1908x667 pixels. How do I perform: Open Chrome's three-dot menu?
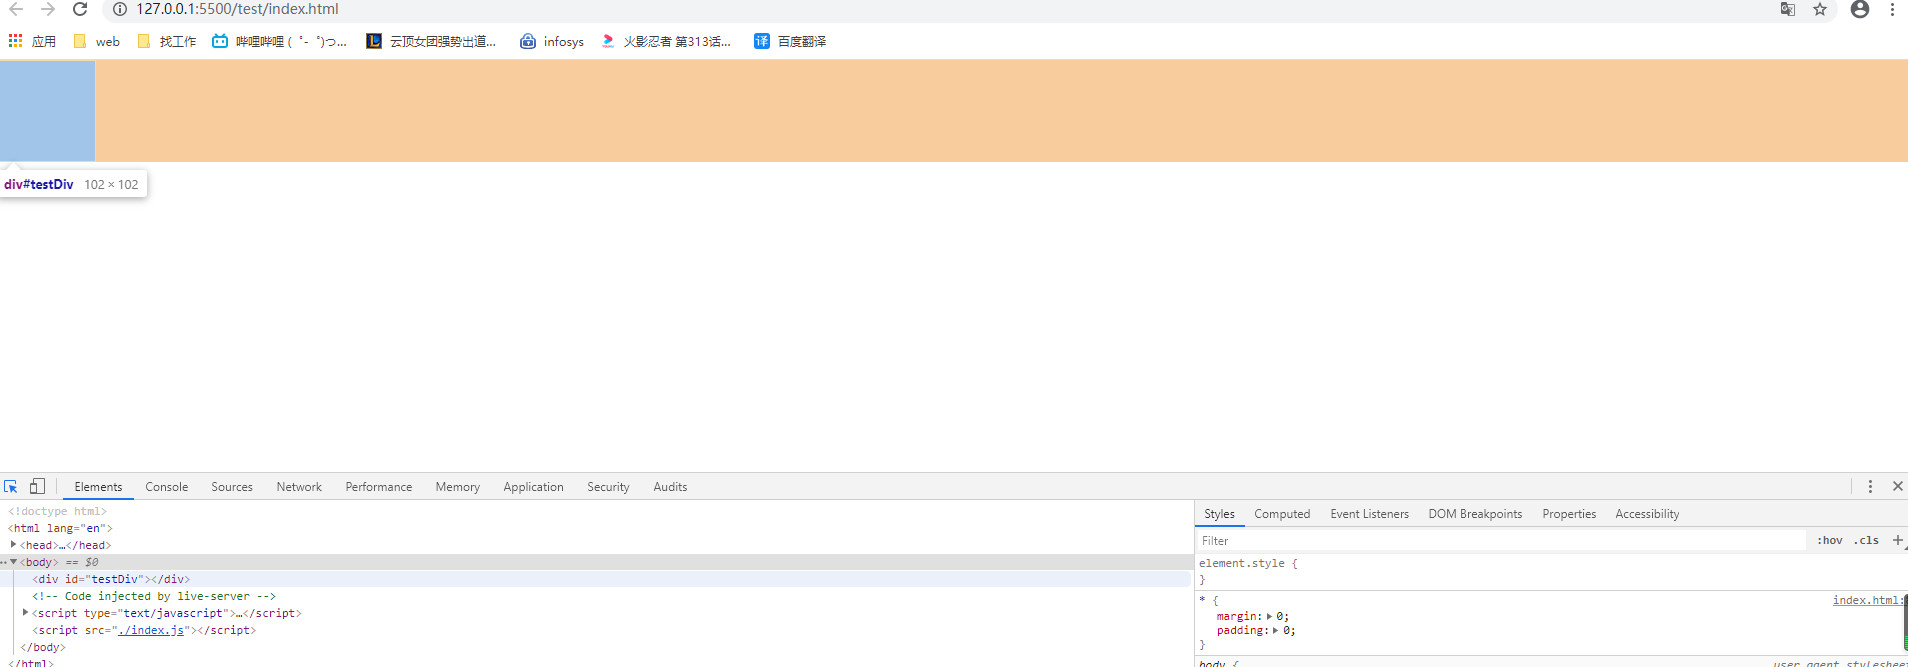point(1892,9)
